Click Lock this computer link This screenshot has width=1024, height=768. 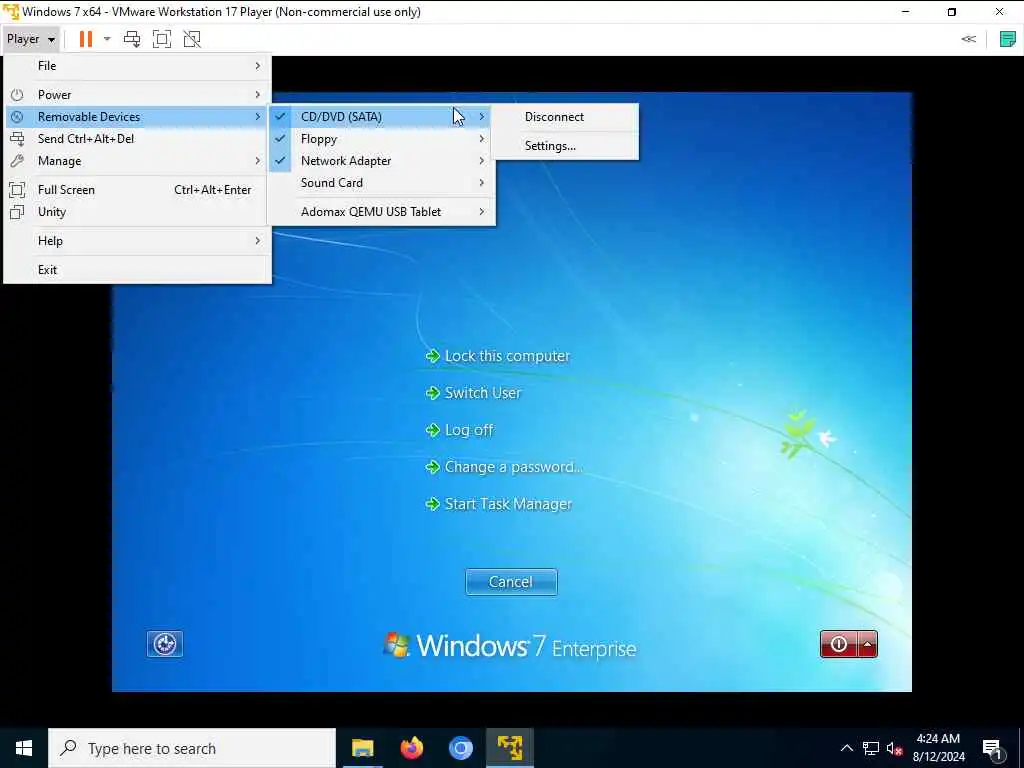coord(498,356)
